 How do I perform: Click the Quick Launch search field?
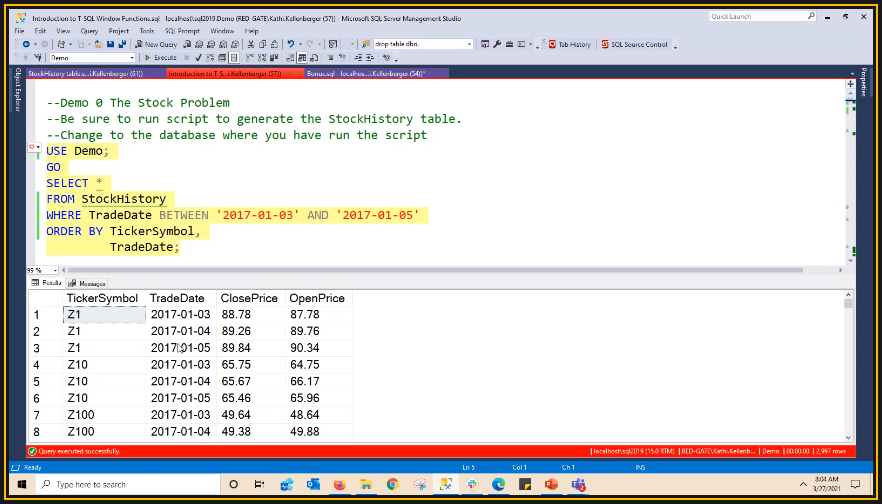click(x=762, y=17)
